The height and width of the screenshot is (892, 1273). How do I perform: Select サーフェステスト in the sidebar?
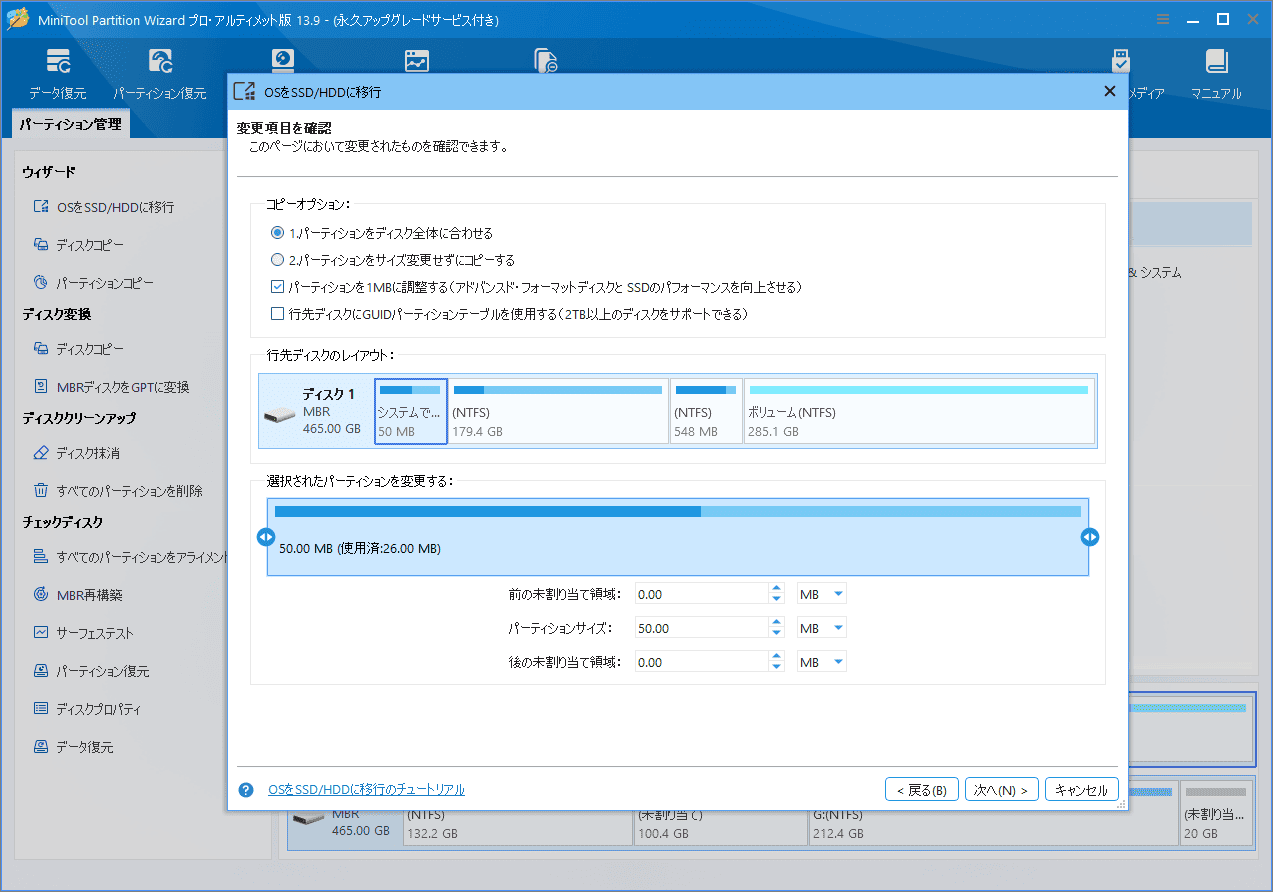coord(83,633)
